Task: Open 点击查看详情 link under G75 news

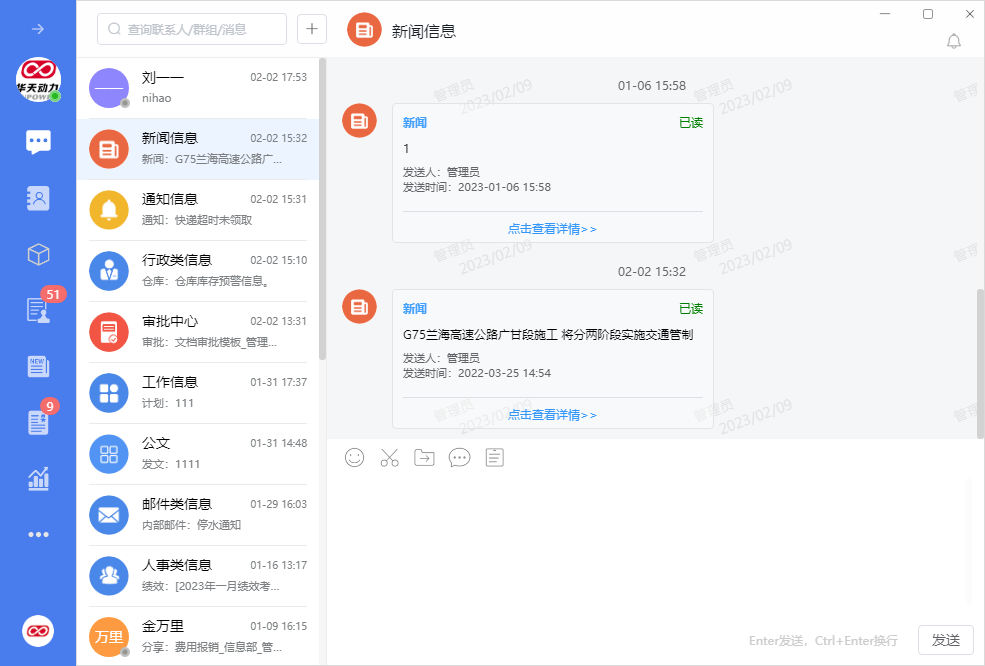Action: pyautogui.click(x=552, y=414)
